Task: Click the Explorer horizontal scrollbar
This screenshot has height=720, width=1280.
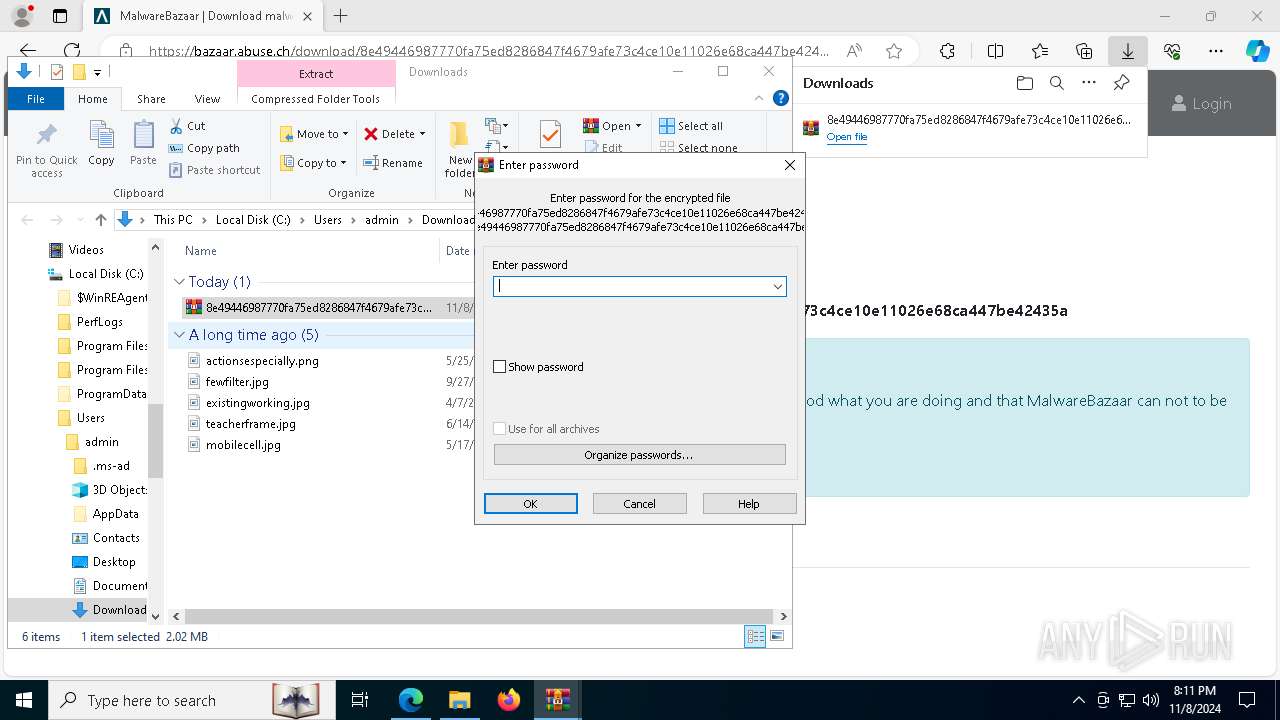Action: [479, 616]
